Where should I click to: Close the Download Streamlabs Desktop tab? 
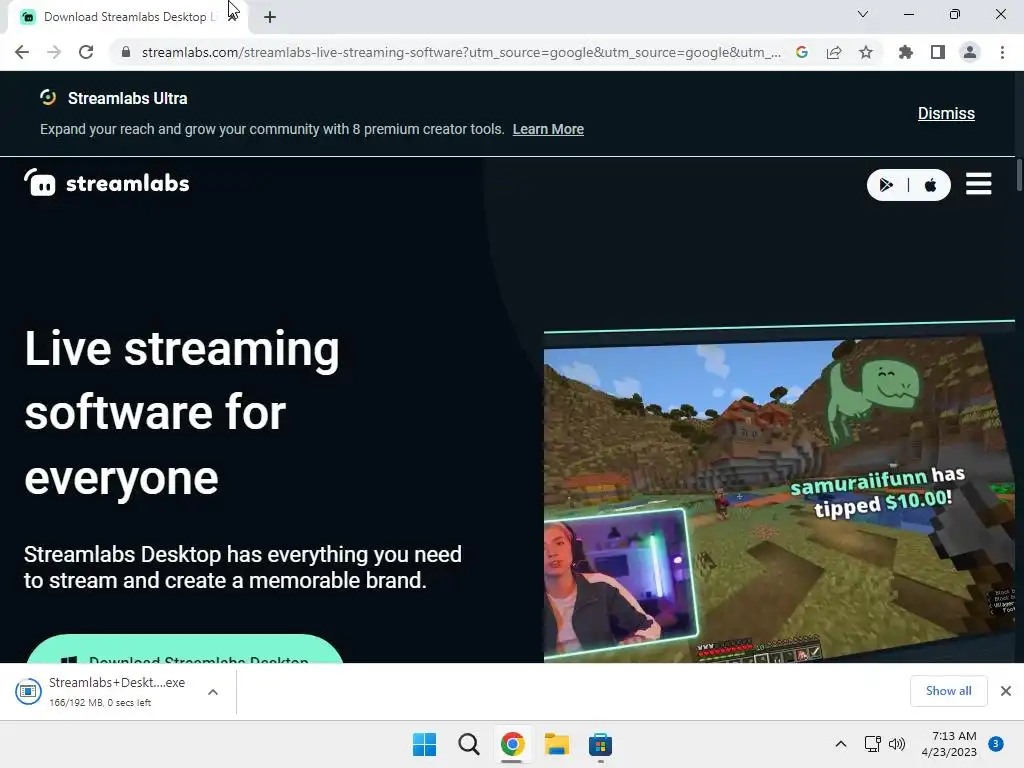tap(233, 17)
